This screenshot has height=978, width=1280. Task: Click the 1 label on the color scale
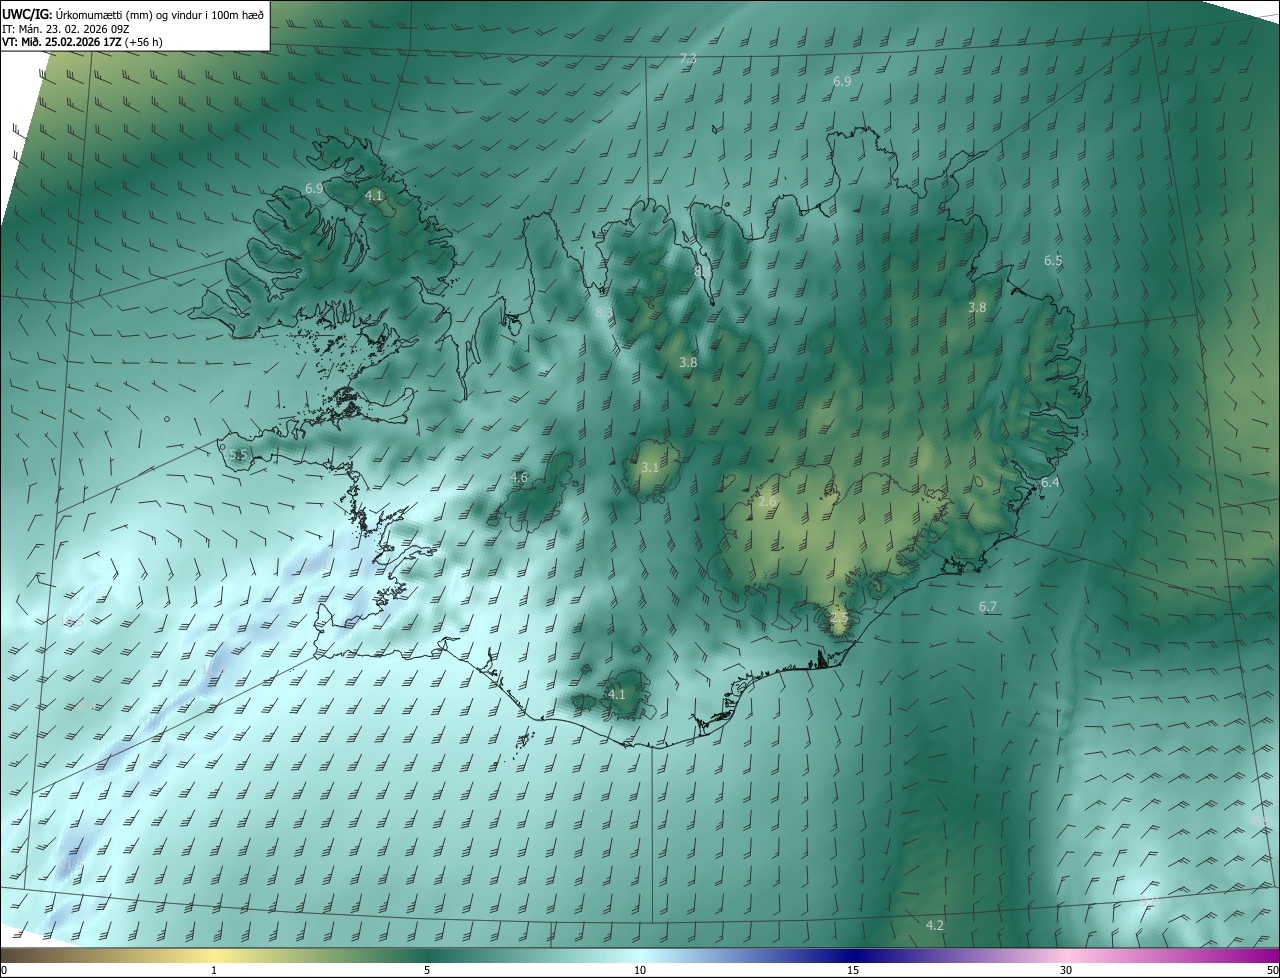point(215,971)
